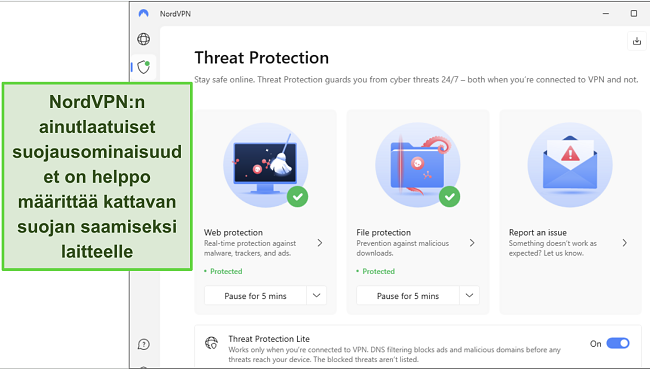Toggle Threat Protection Lite switch off
The height and width of the screenshot is (369, 650).
(x=618, y=343)
